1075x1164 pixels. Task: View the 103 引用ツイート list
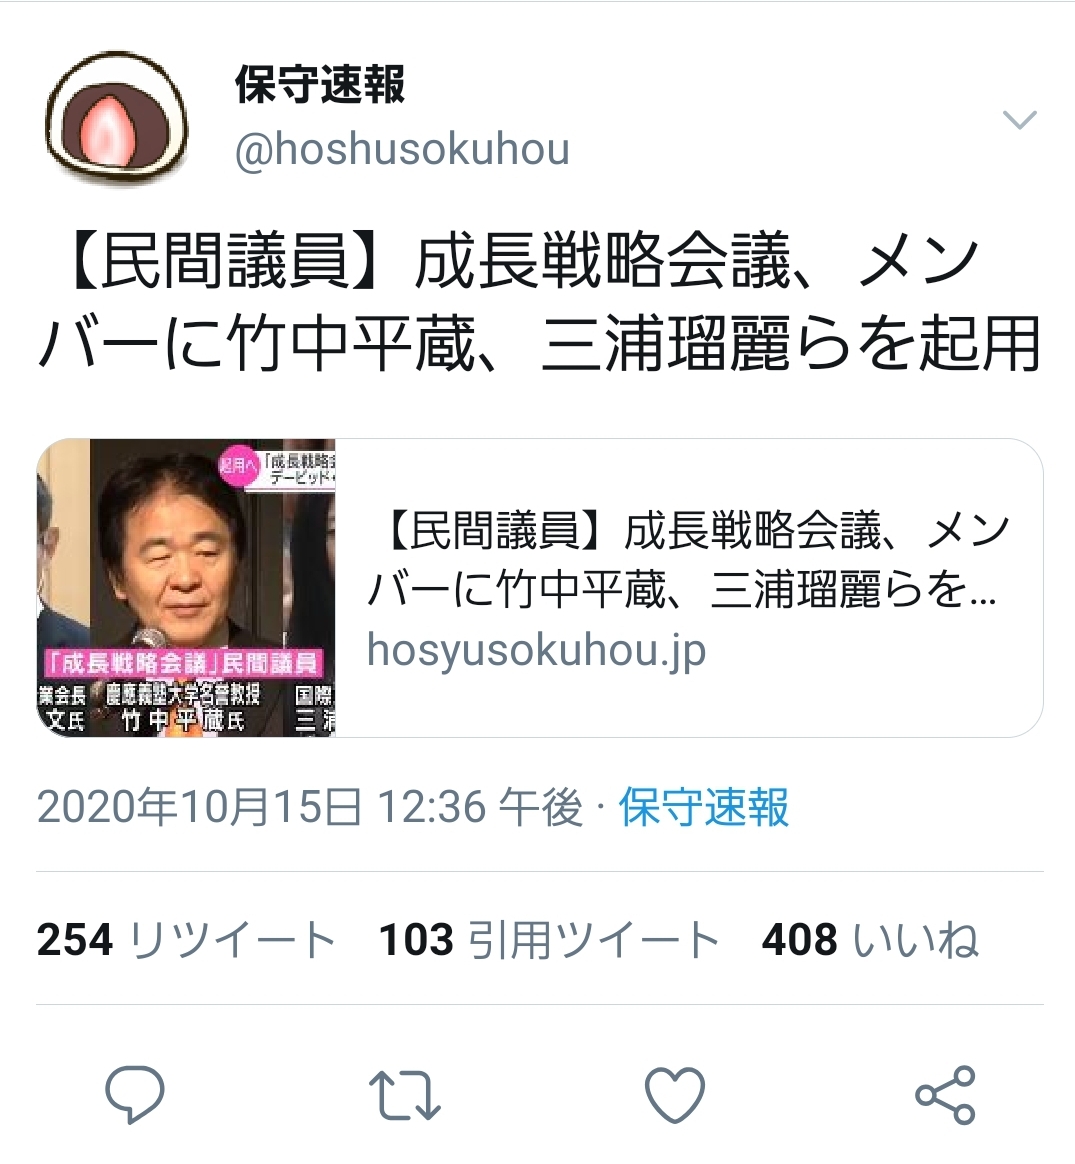point(549,939)
